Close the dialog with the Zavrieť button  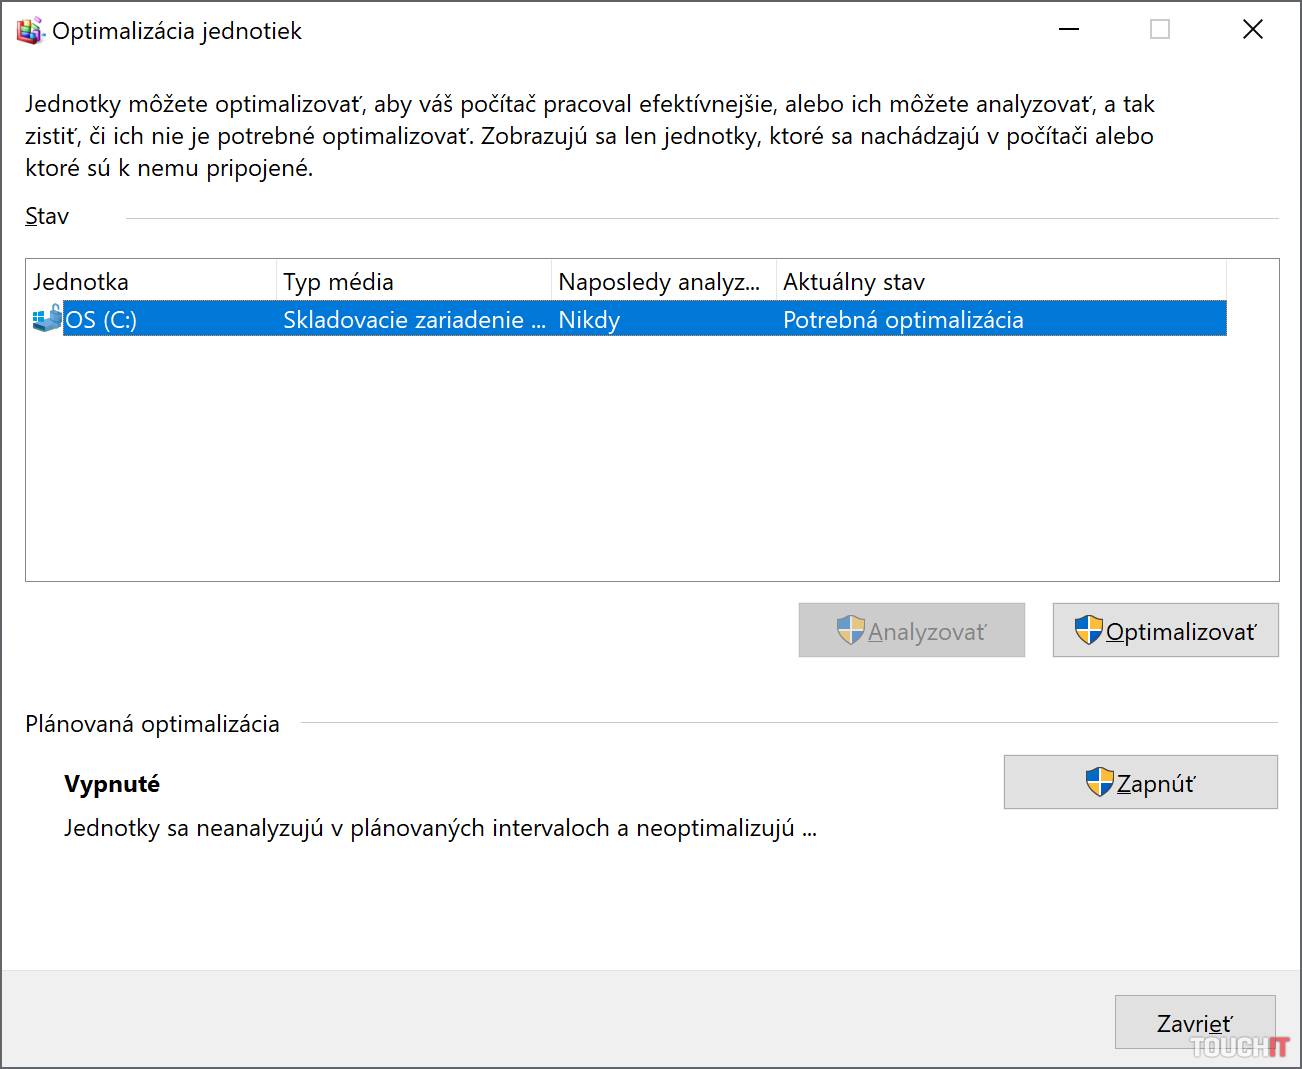pyautogui.click(x=1195, y=1022)
